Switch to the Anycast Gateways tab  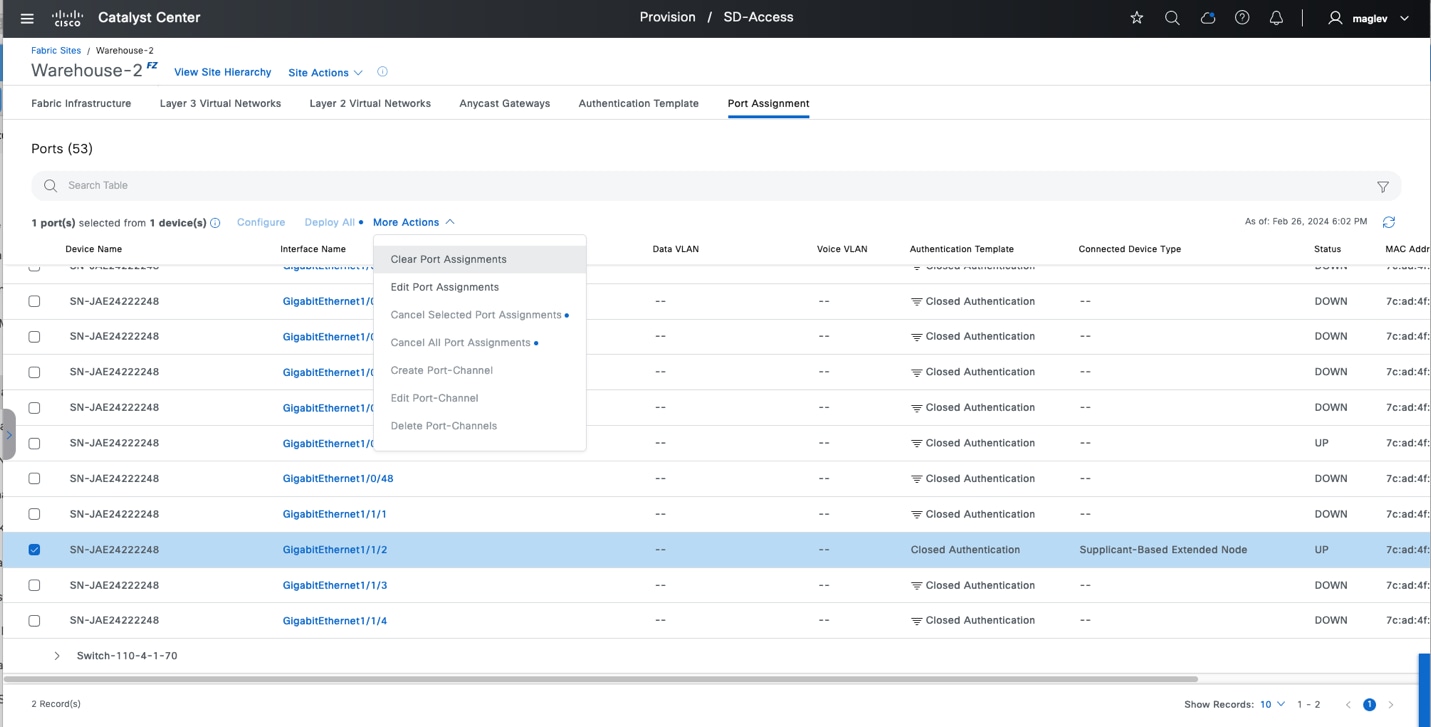(x=504, y=103)
